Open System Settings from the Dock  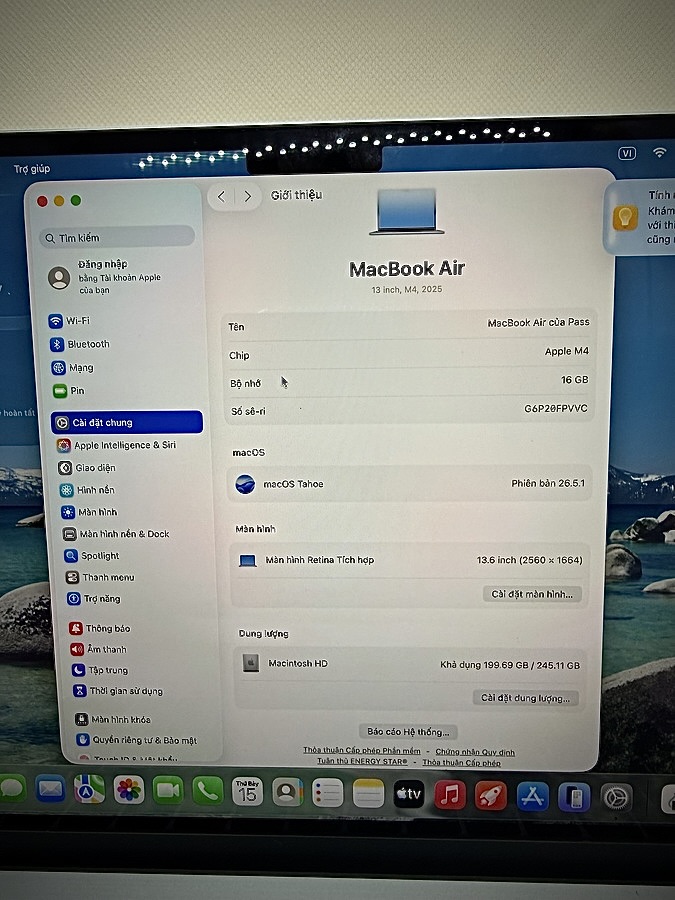(616, 797)
